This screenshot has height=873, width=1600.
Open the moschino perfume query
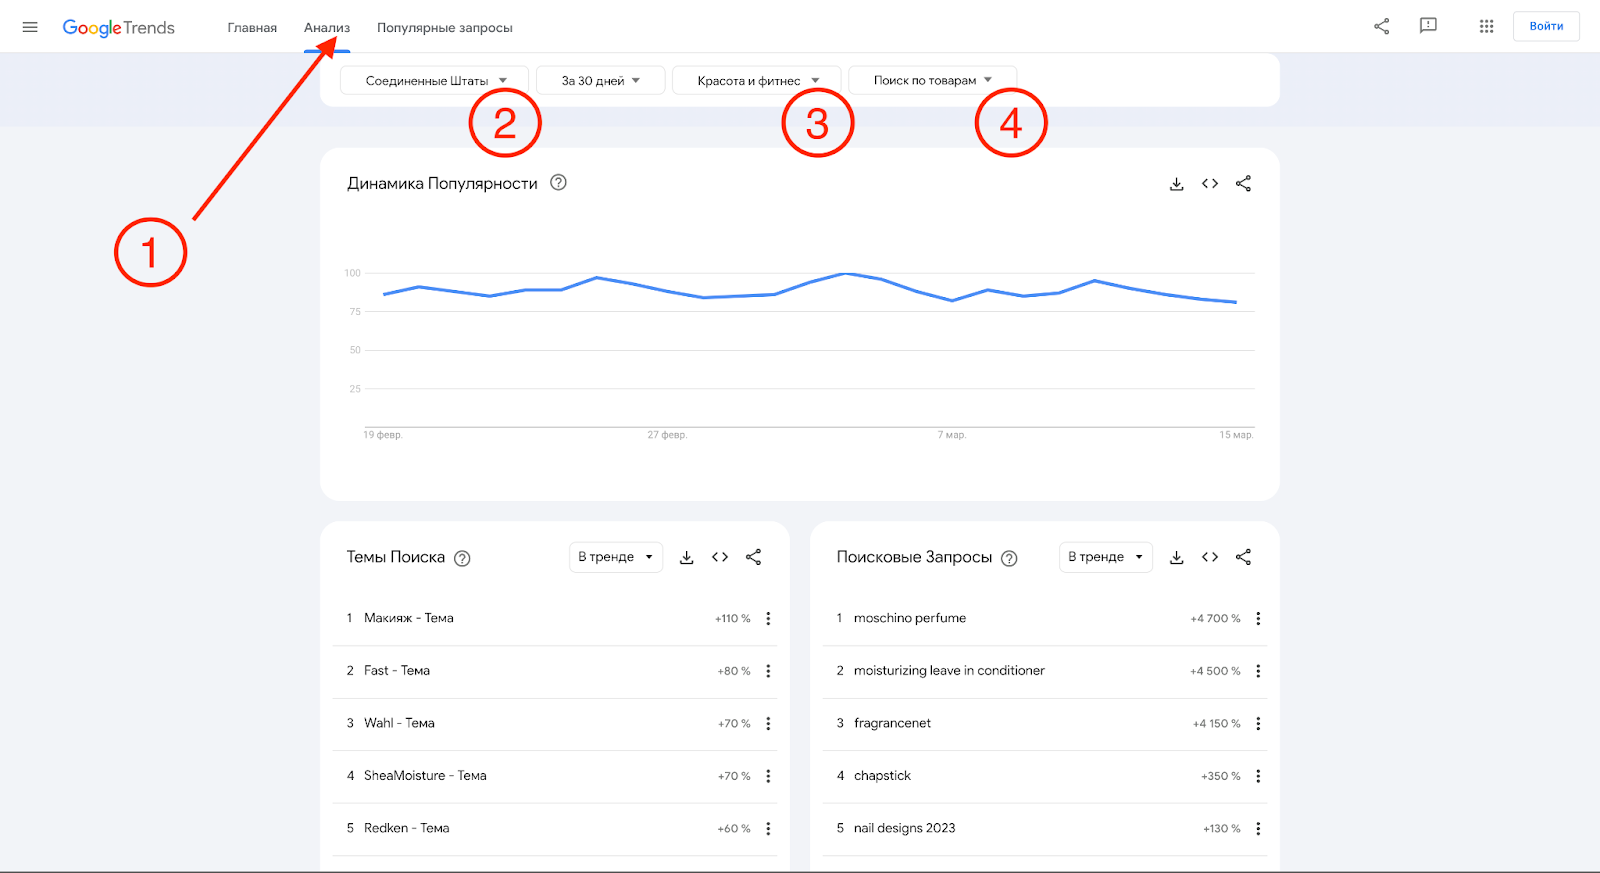click(x=910, y=618)
